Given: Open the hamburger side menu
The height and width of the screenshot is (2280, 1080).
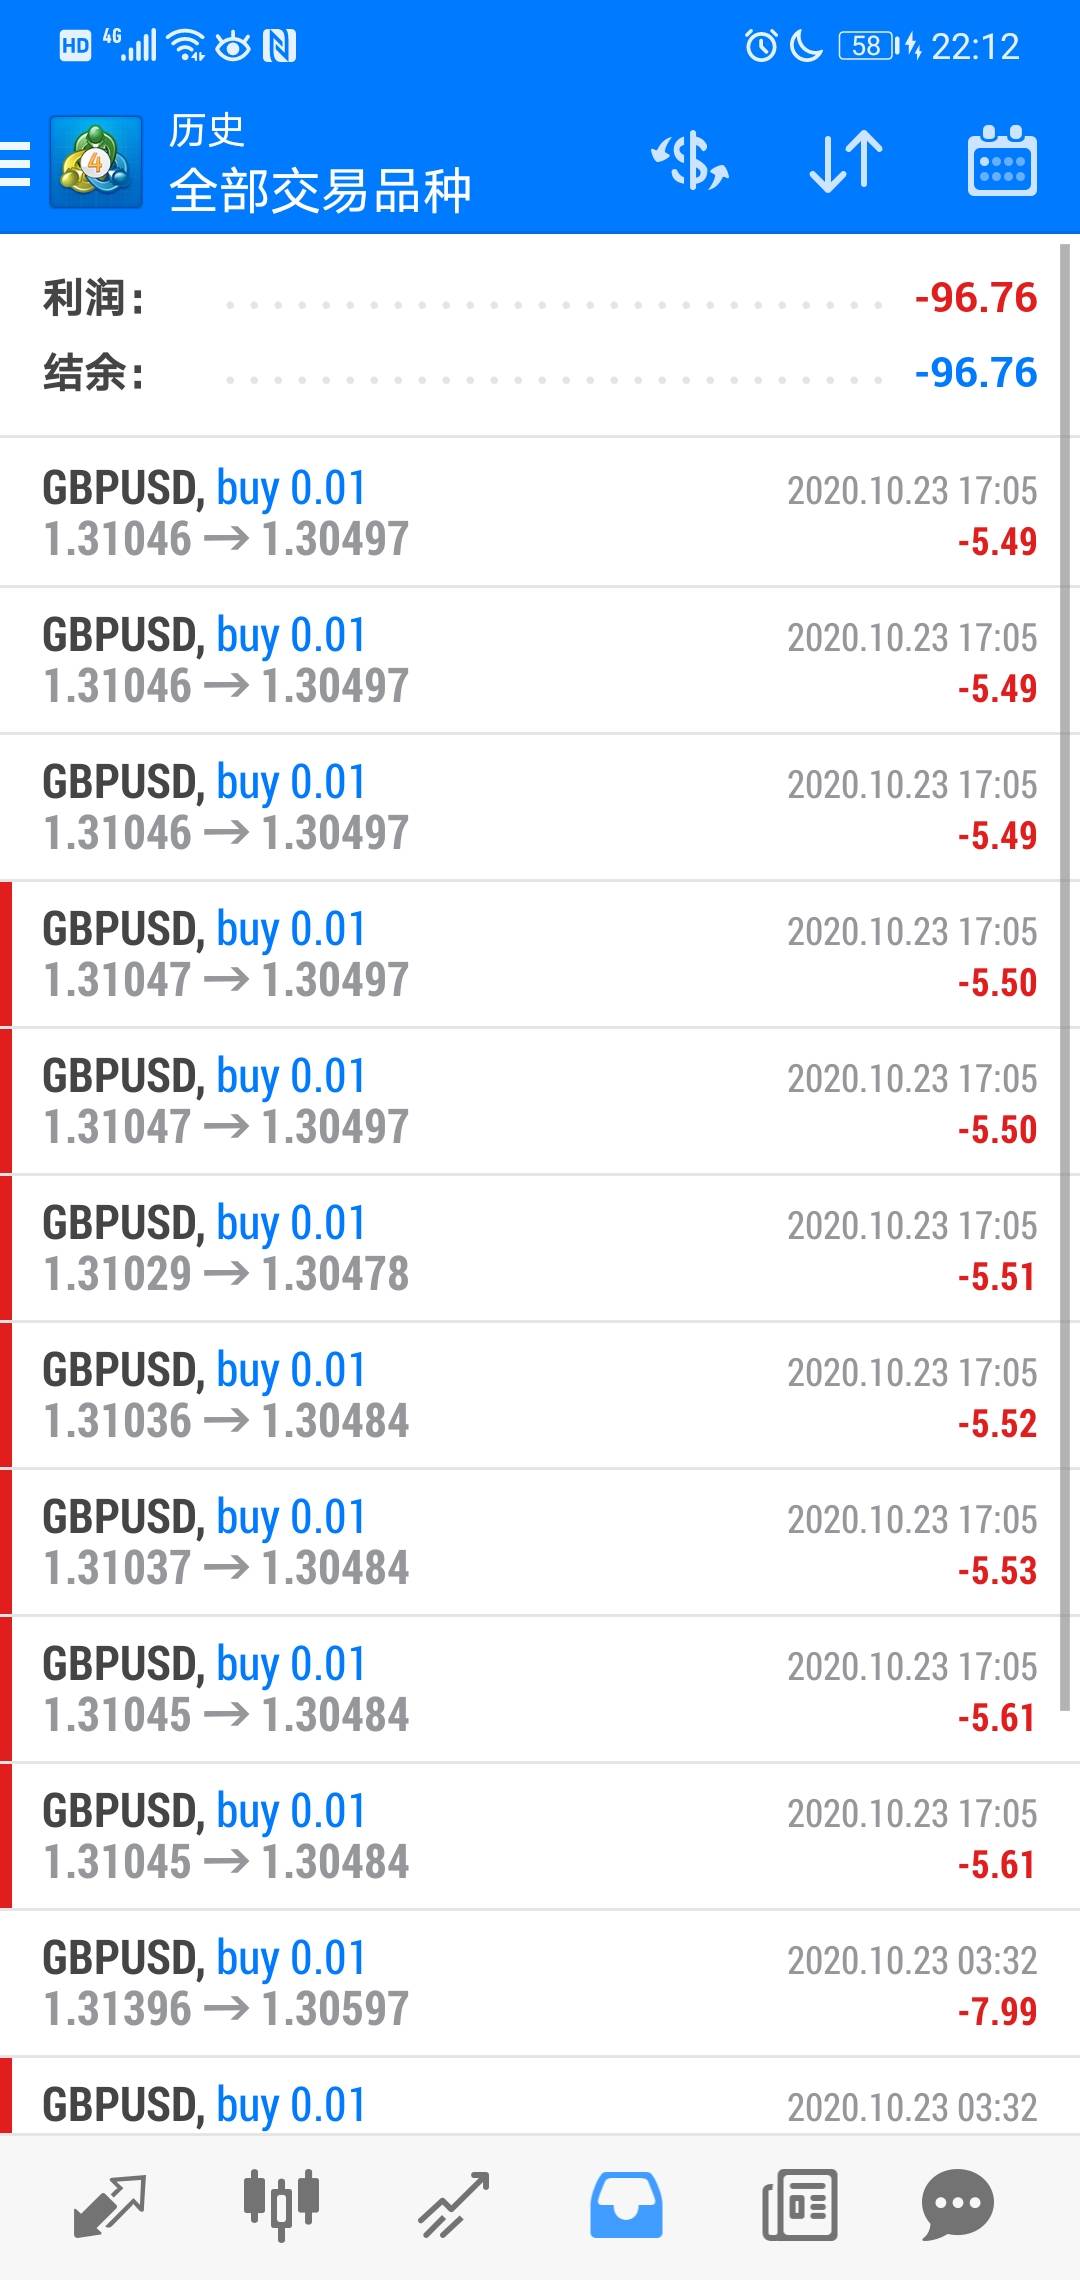Looking at the screenshot, I should pyautogui.click(x=16, y=163).
